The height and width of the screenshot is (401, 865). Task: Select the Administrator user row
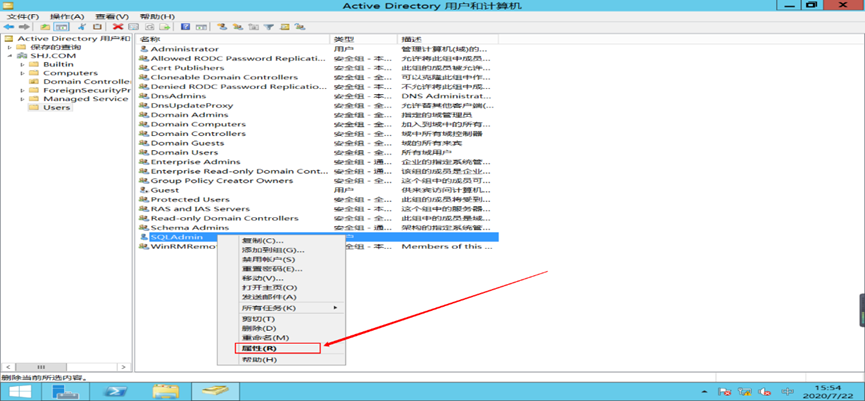(317, 49)
